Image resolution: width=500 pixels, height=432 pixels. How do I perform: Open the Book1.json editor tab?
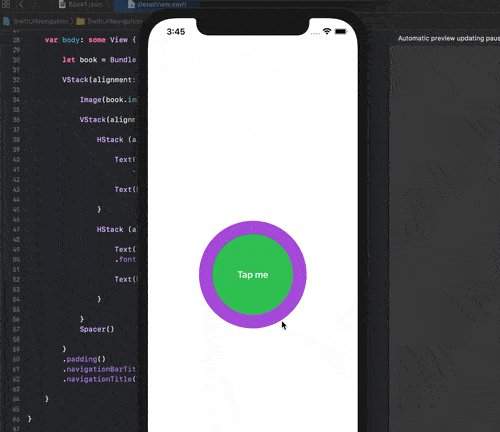click(x=81, y=4)
